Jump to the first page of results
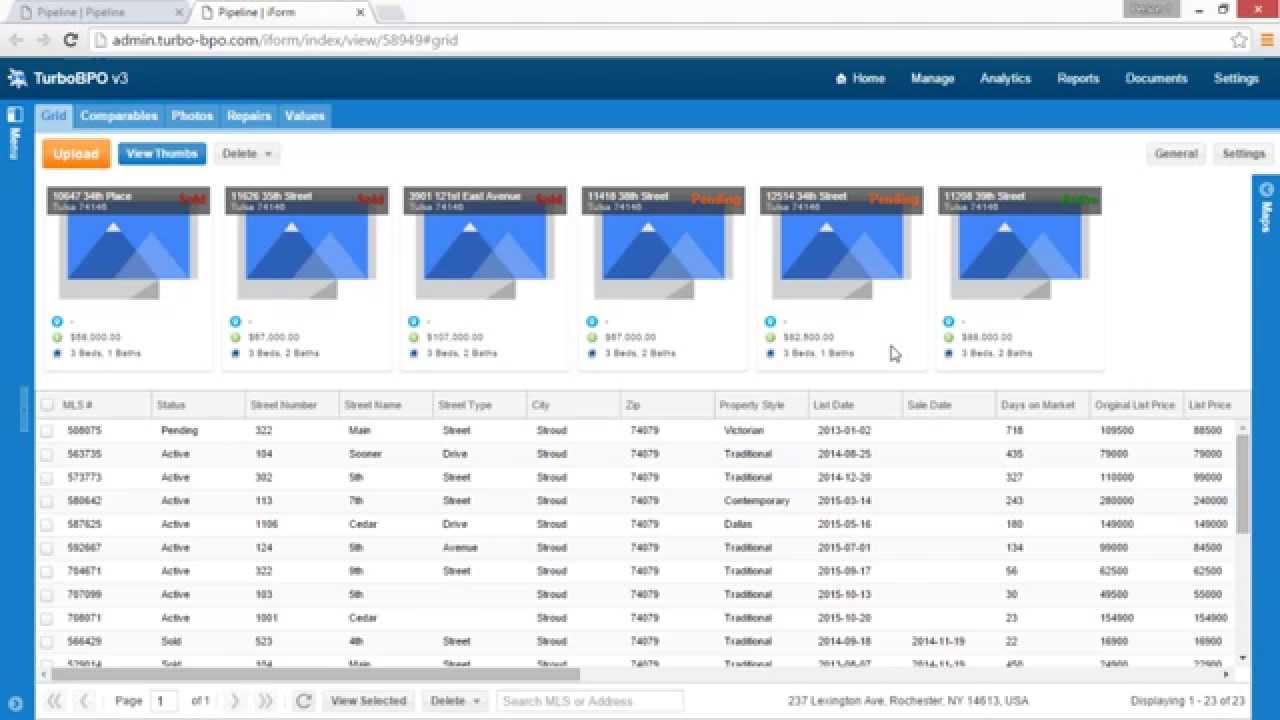The image size is (1280, 720). point(55,701)
